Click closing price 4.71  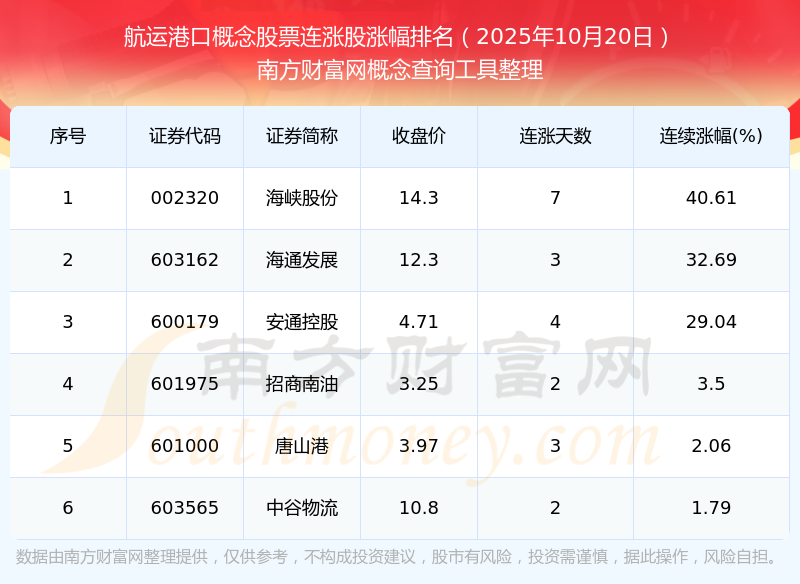tap(419, 322)
